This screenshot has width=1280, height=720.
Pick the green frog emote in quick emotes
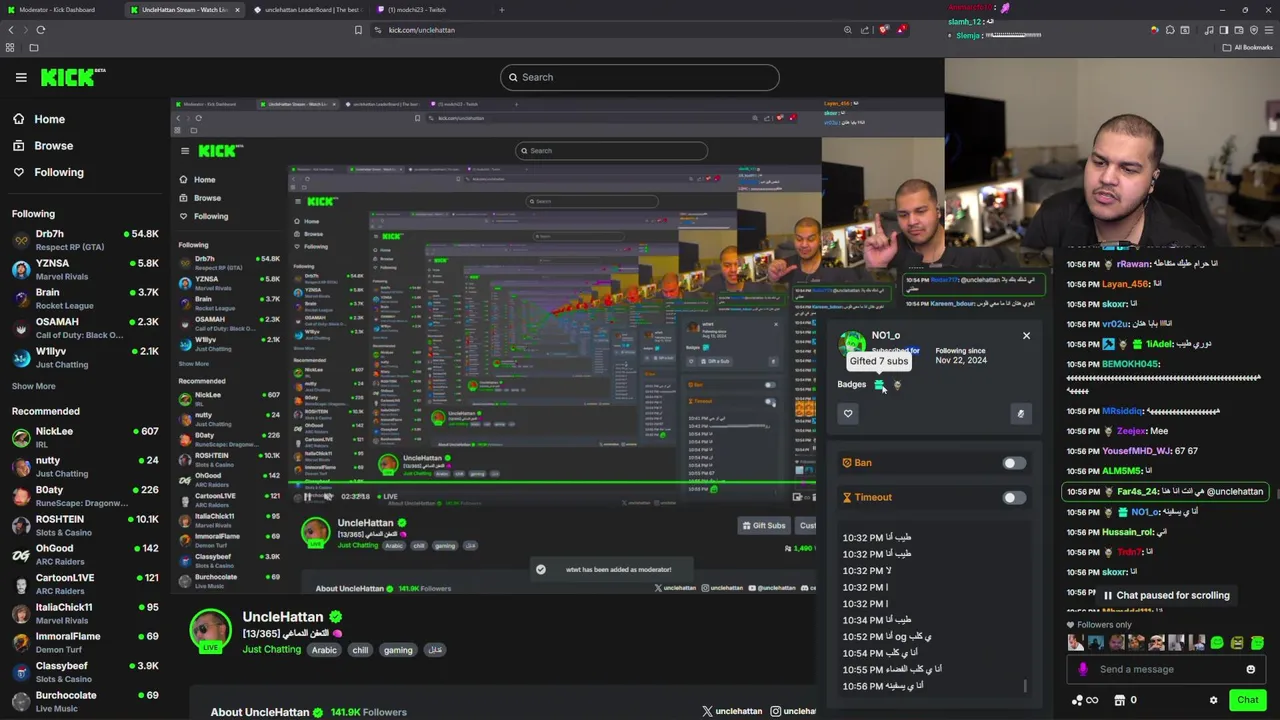[1217, 643]
